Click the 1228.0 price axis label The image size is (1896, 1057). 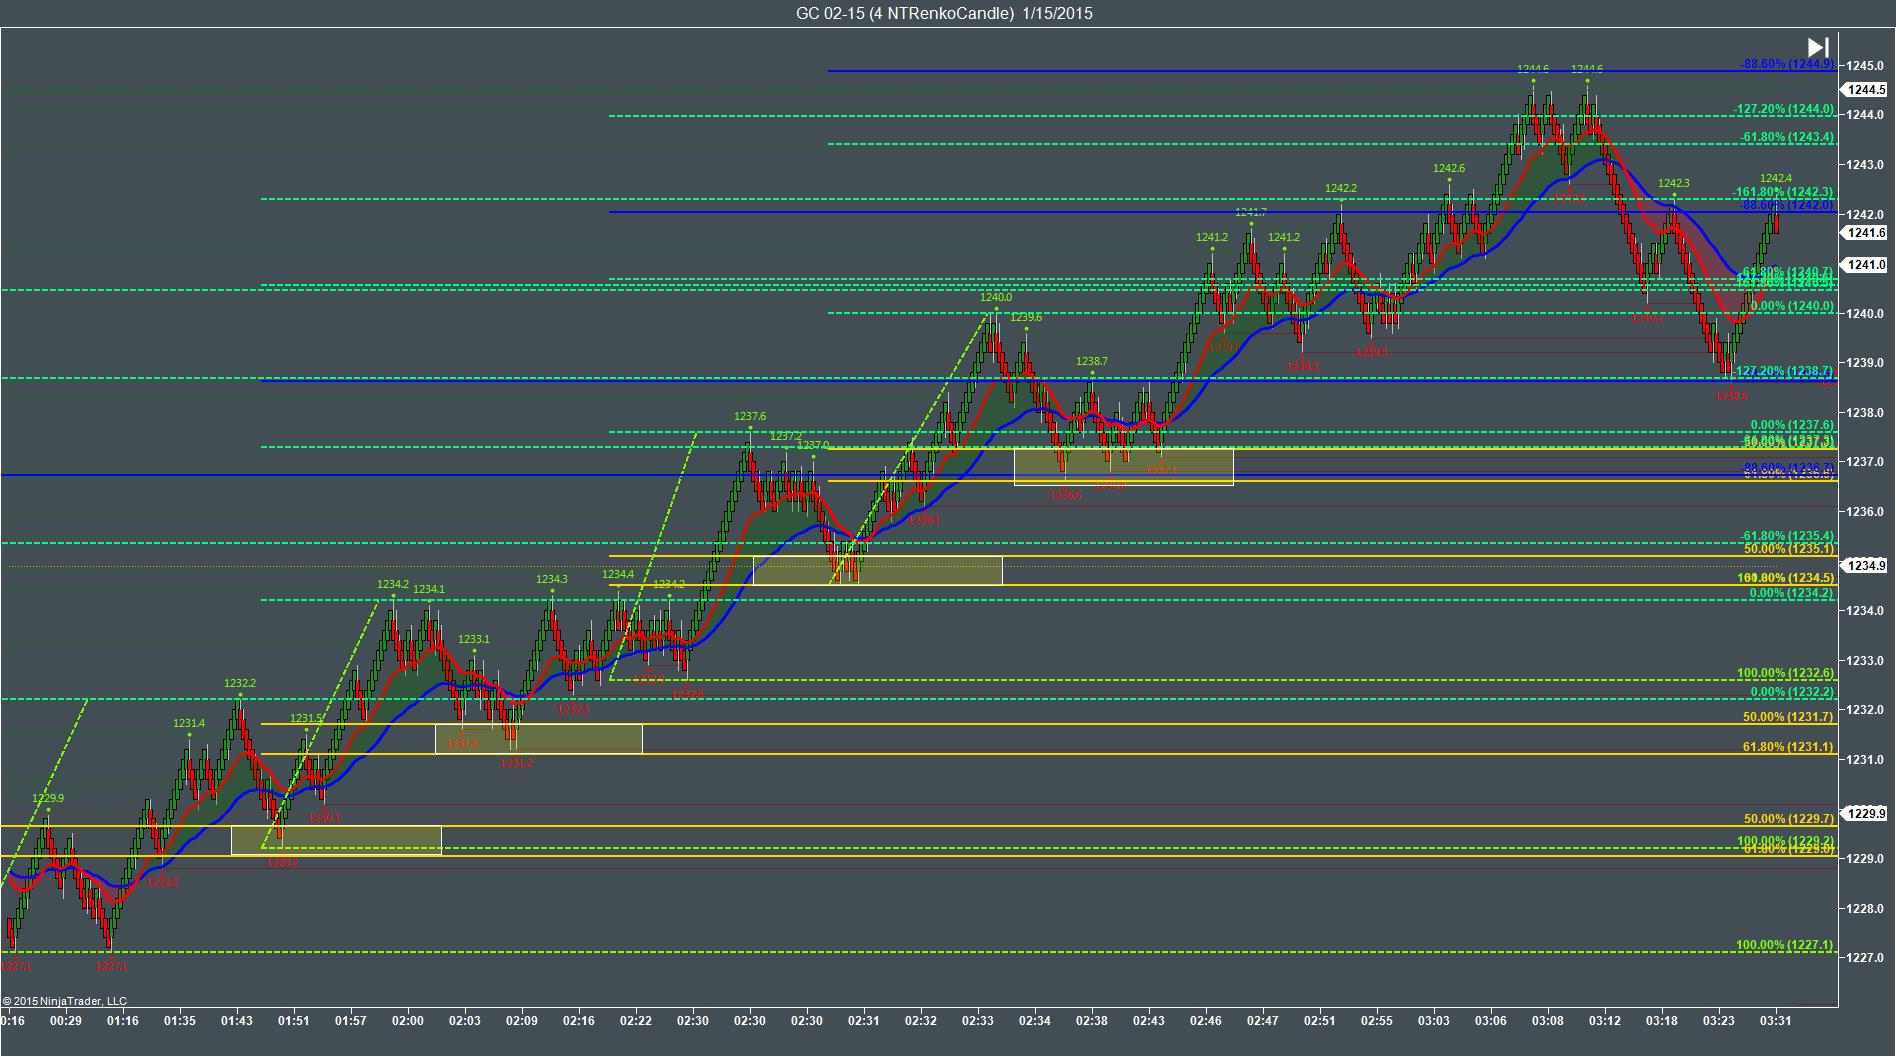(1866, 909)
